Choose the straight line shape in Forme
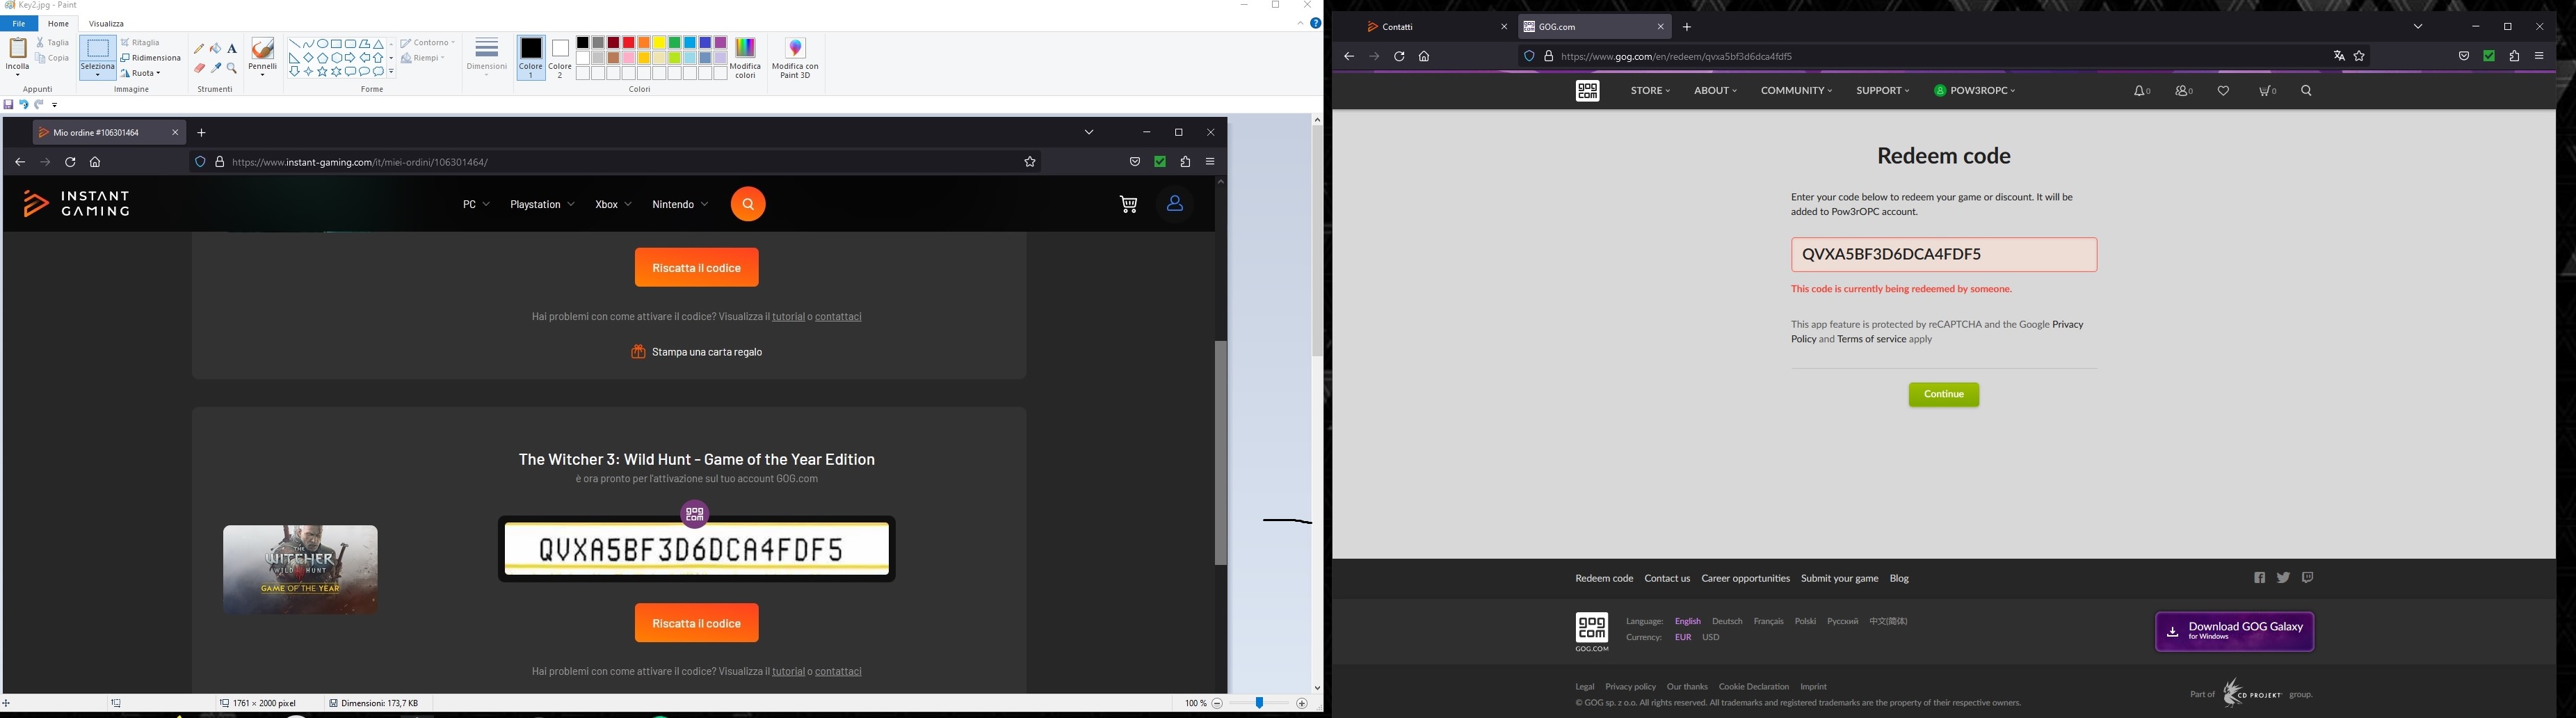Image resolution: width=2576 pixels, height=718 pixels. point(295,44)
